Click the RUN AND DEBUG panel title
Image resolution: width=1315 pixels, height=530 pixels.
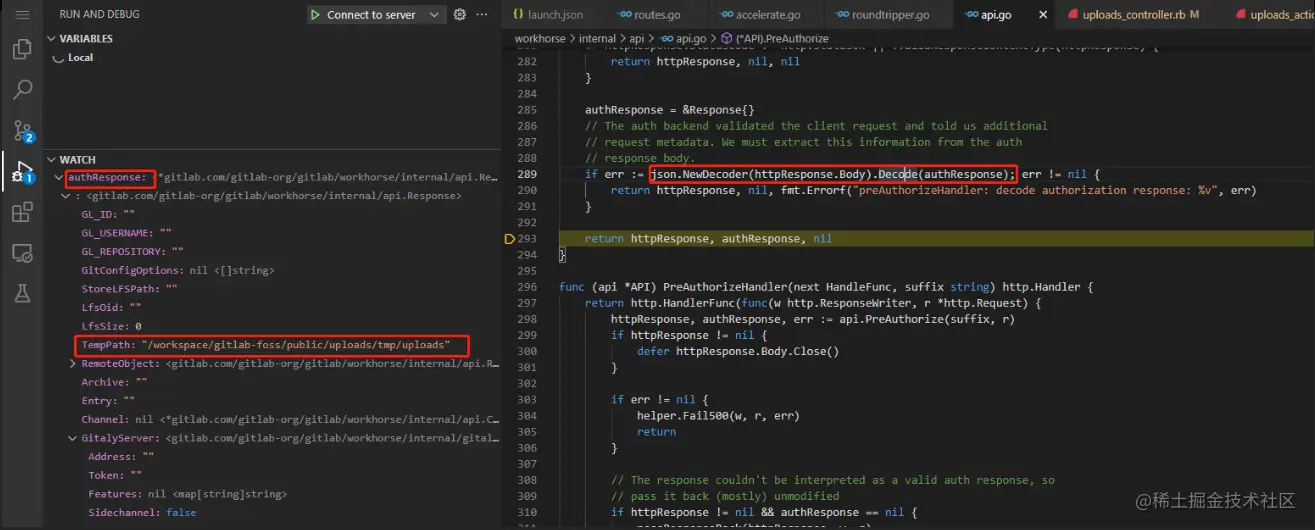click(x=99, y=15)
